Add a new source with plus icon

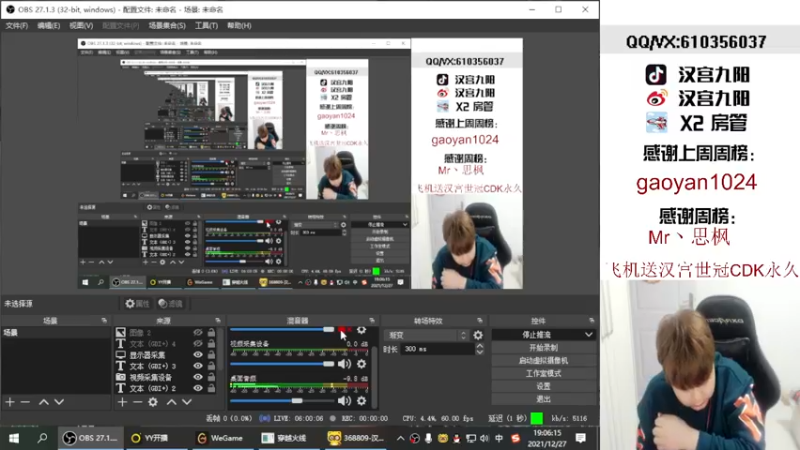pos(122,402)
